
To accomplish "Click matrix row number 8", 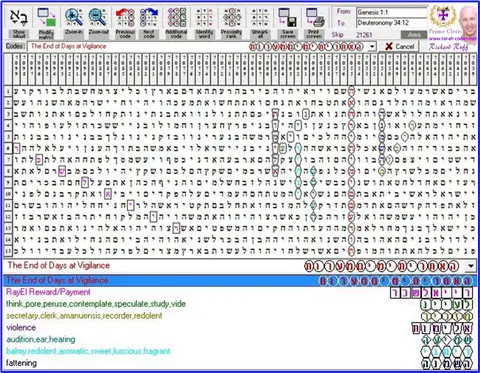I will tap(8, 171).
